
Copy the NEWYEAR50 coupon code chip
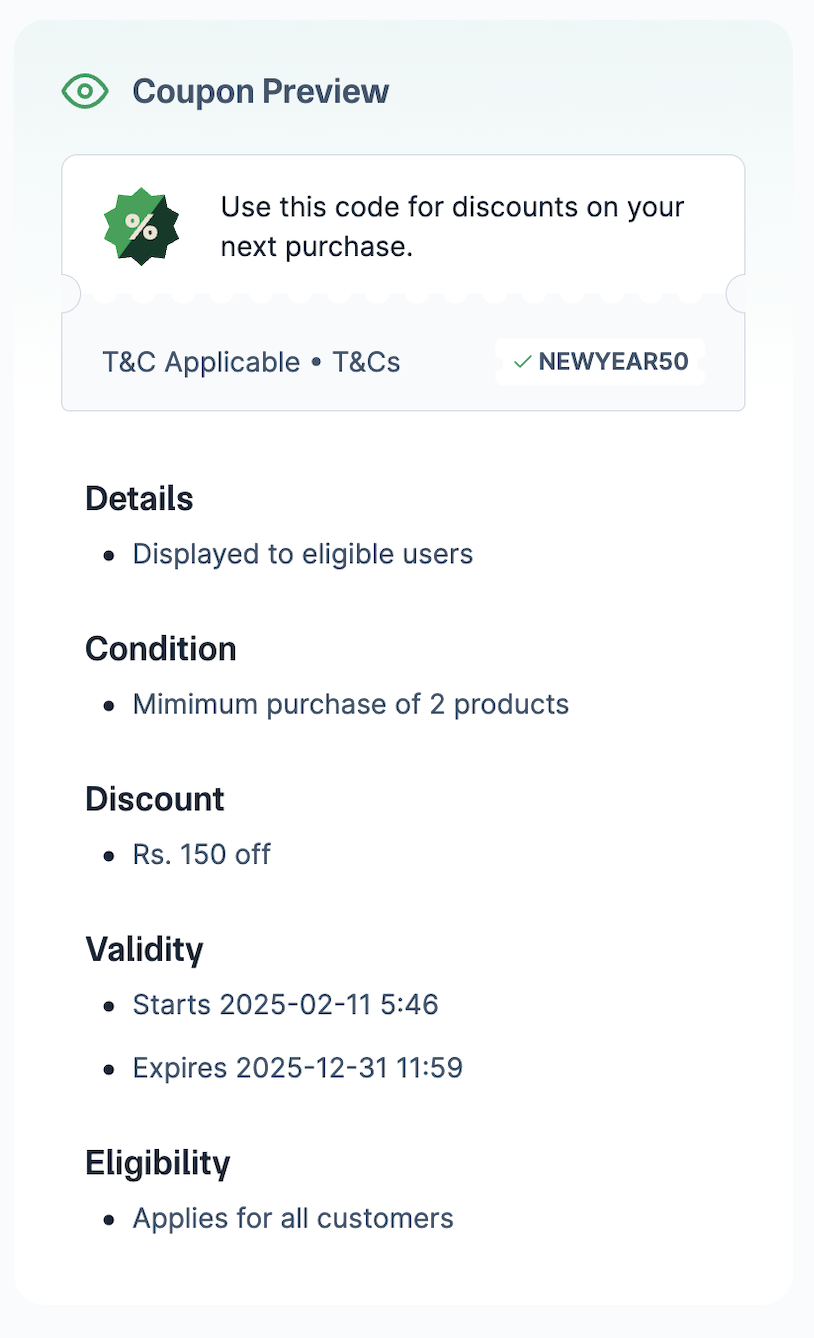601,362
